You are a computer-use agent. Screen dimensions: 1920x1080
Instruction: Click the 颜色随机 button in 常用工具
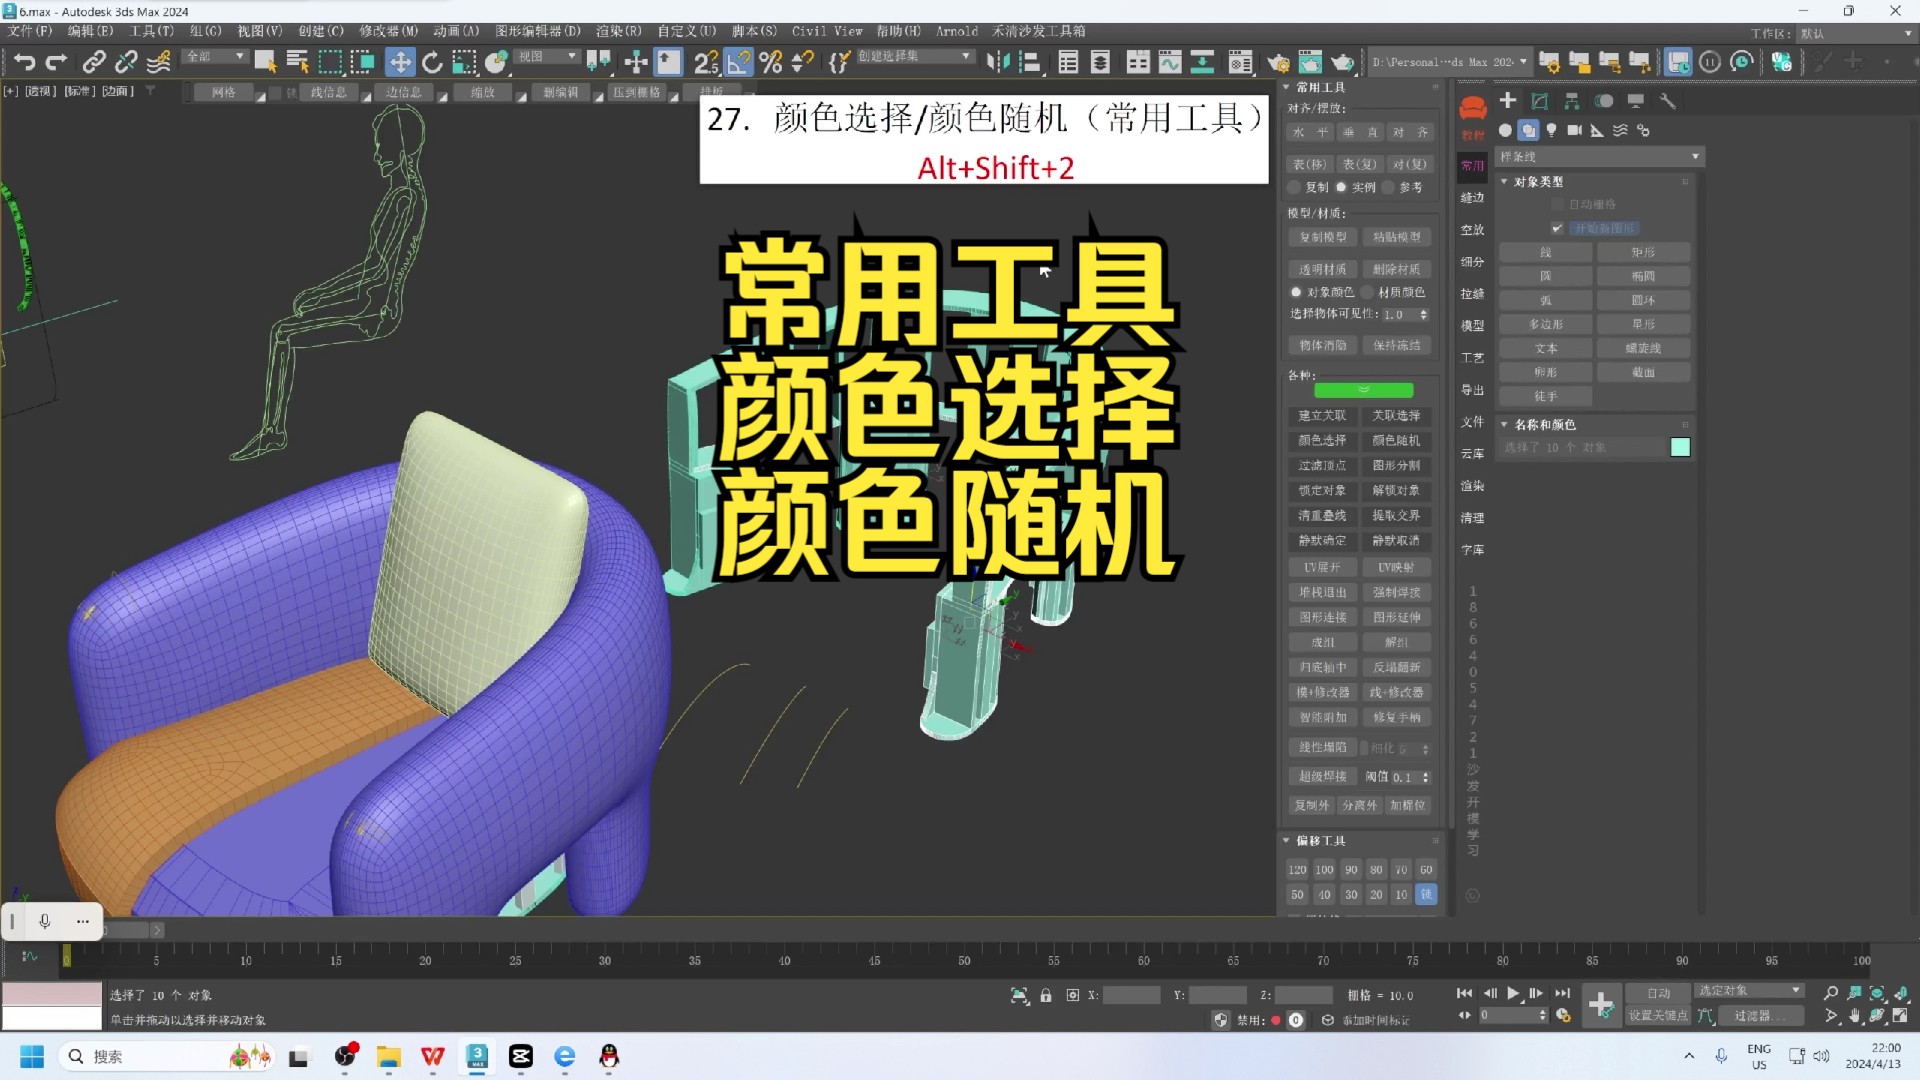coord(1397,440)
